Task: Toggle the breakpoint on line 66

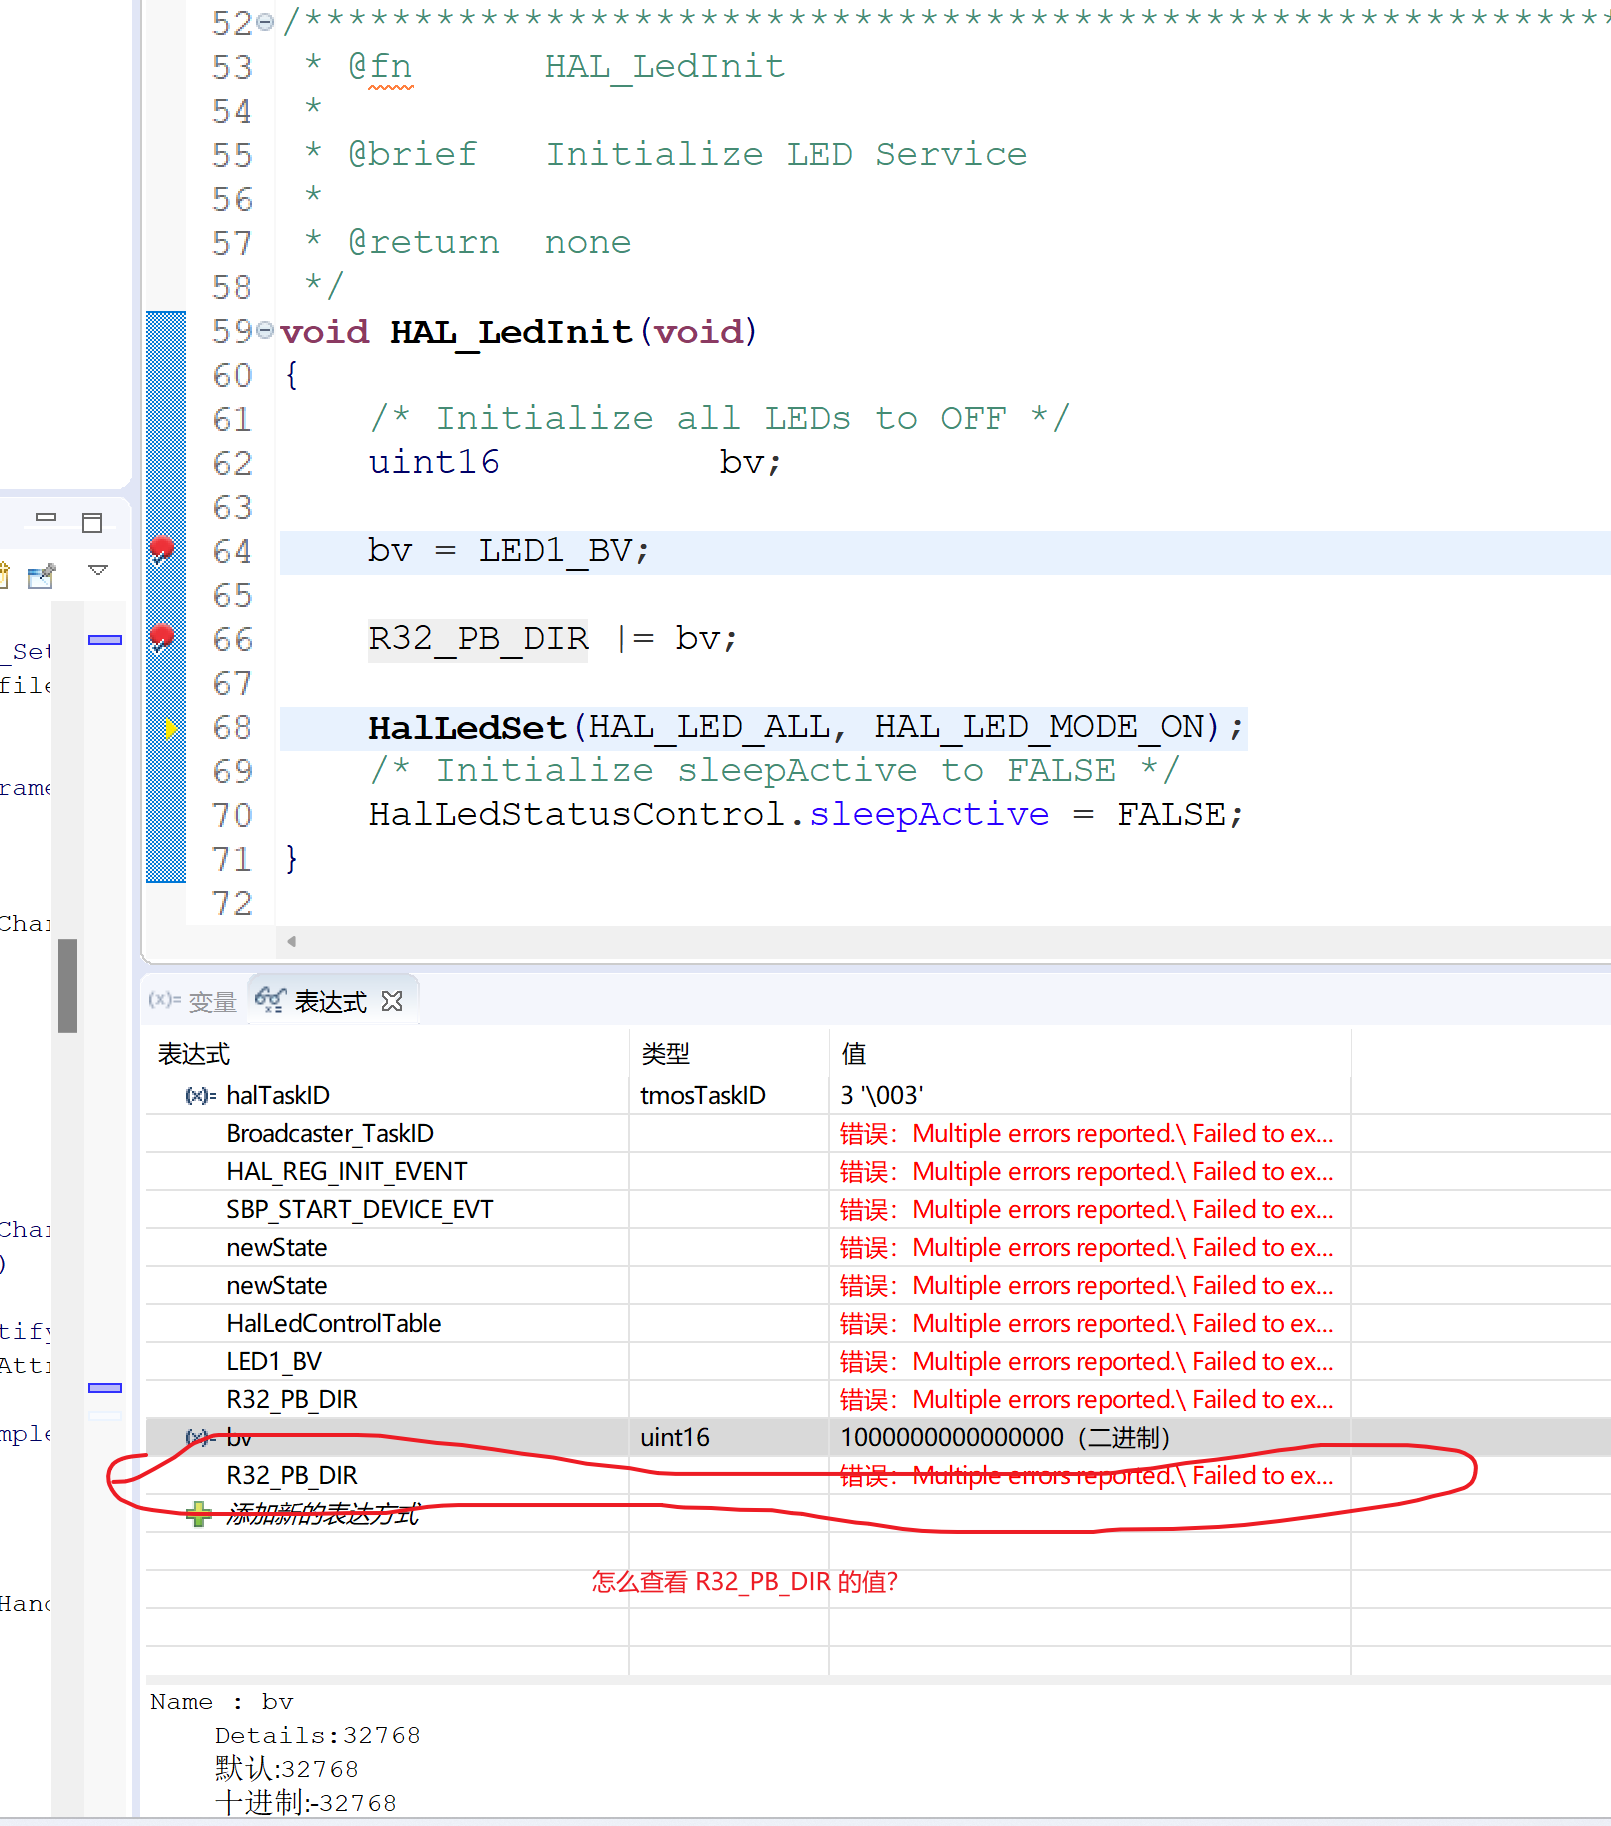Action: pos(161,637)
